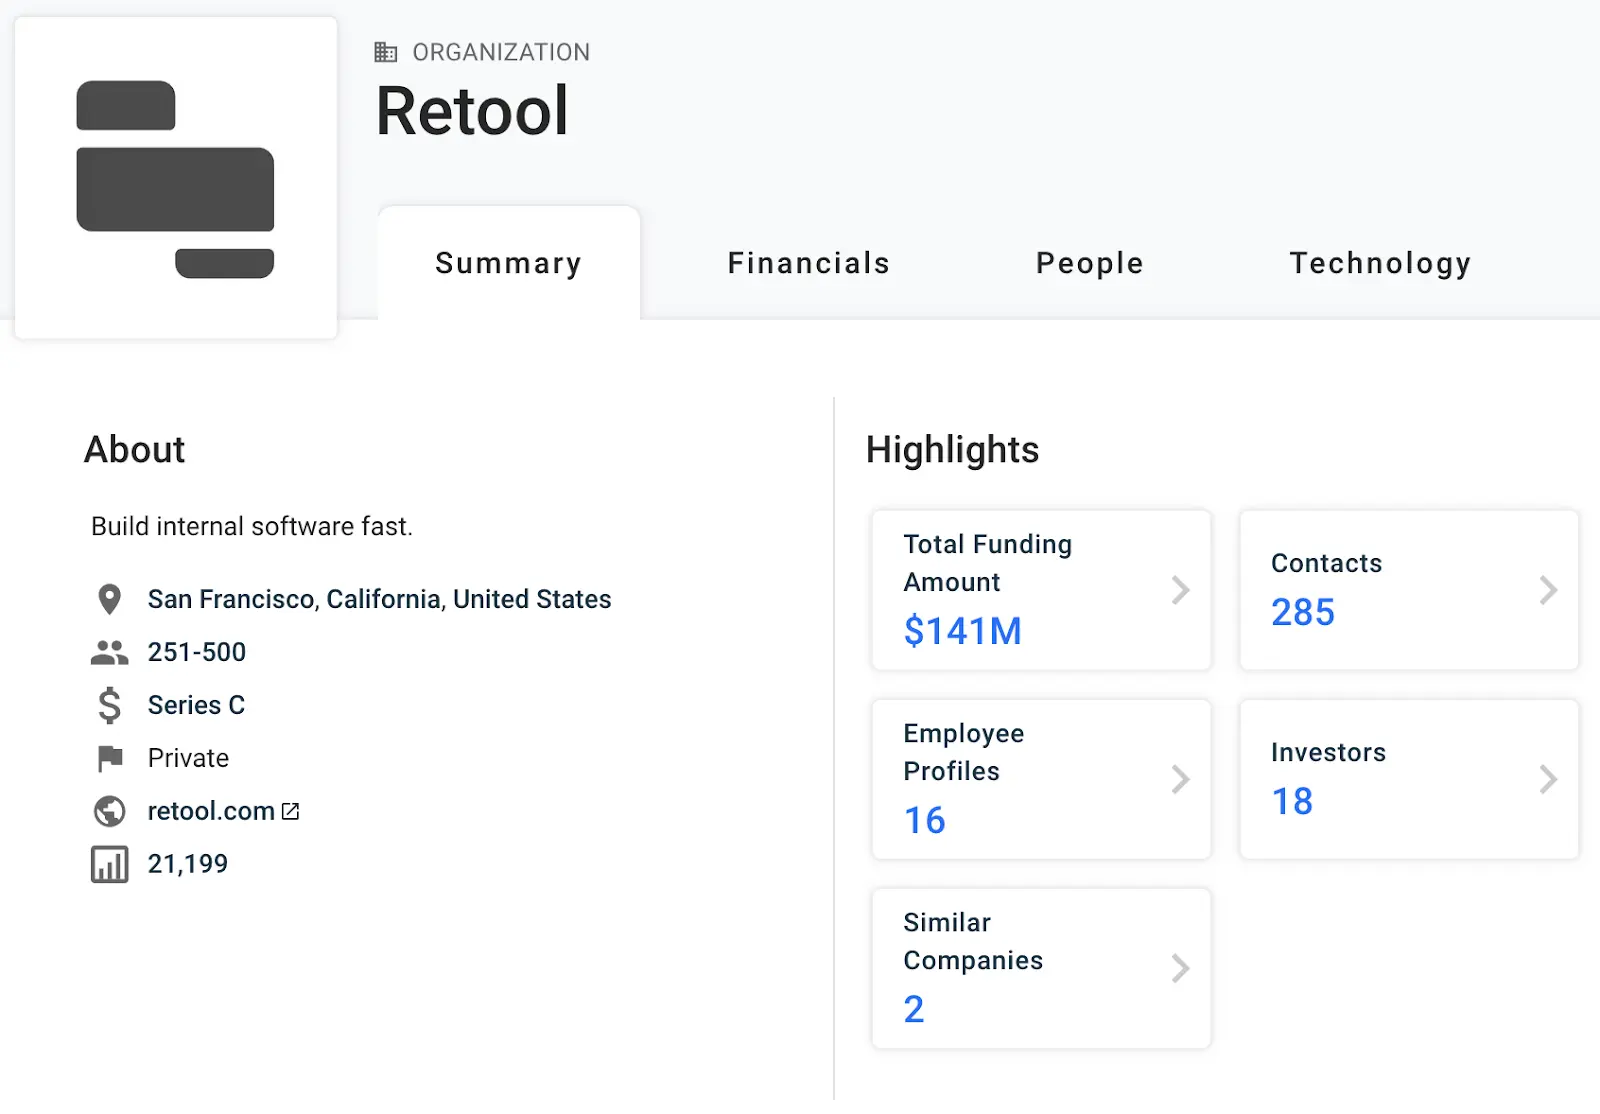Expand the Contacts card chevron

(x=1548, y=590)
